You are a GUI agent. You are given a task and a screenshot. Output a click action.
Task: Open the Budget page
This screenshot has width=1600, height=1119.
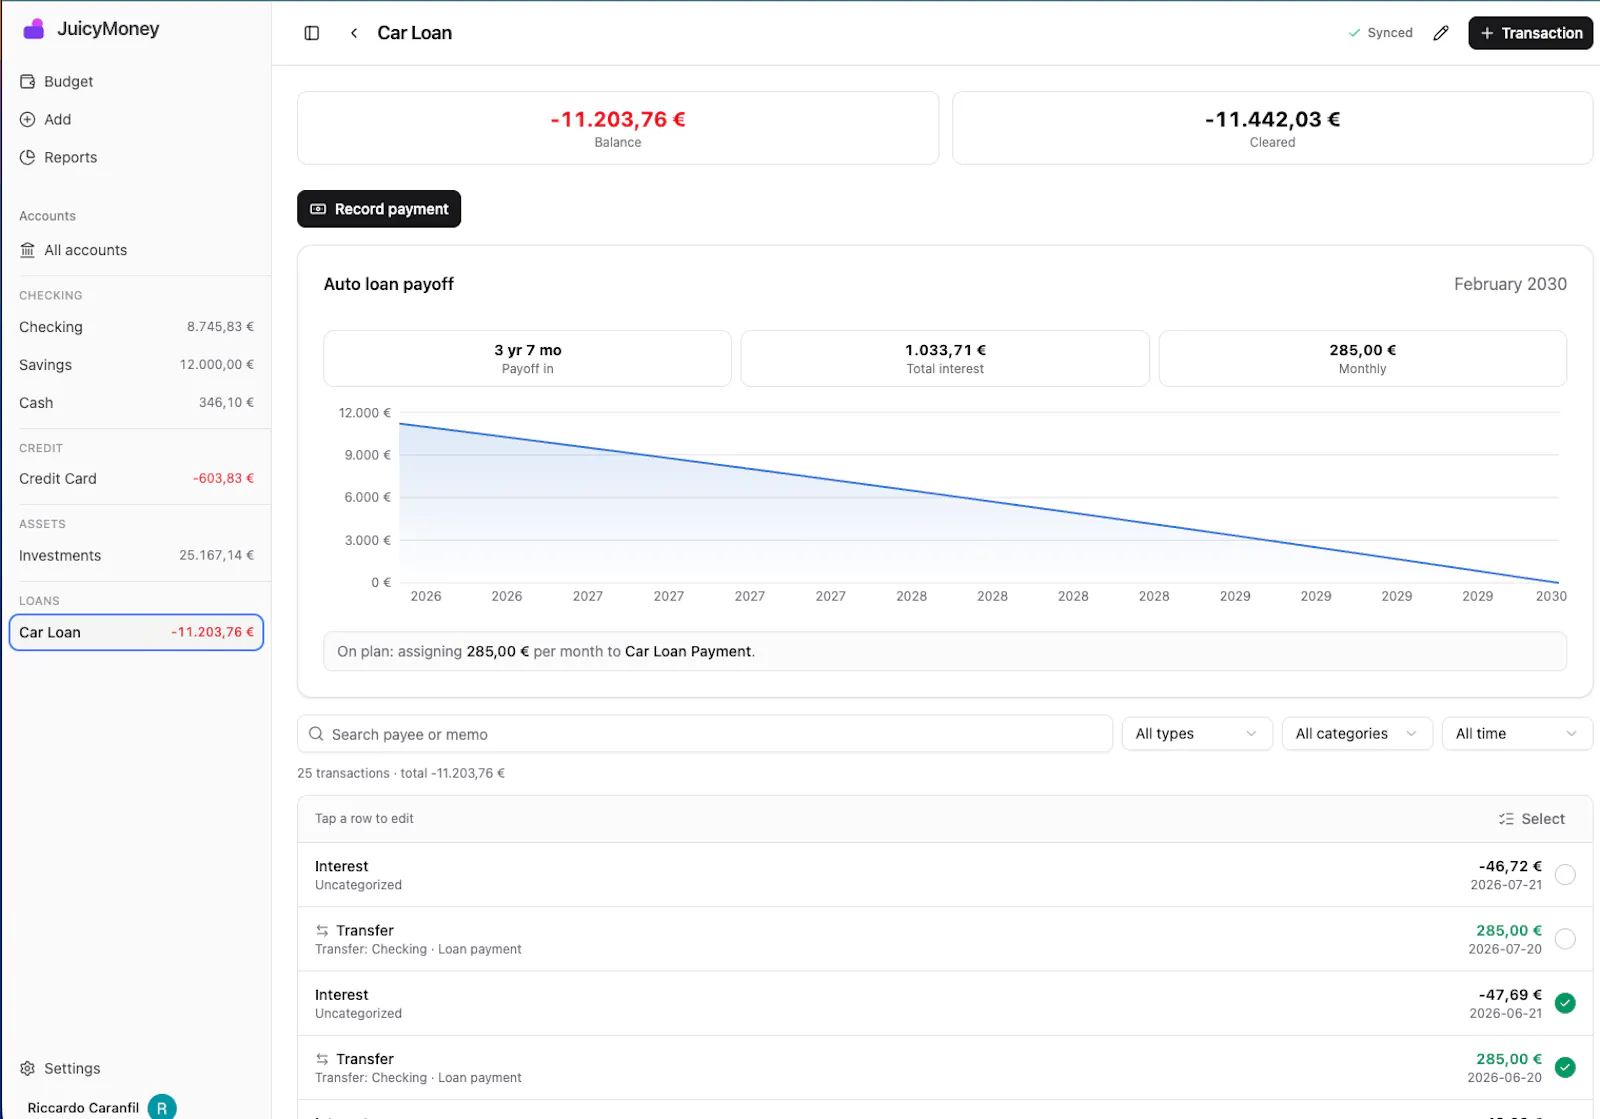click(136, 82)
